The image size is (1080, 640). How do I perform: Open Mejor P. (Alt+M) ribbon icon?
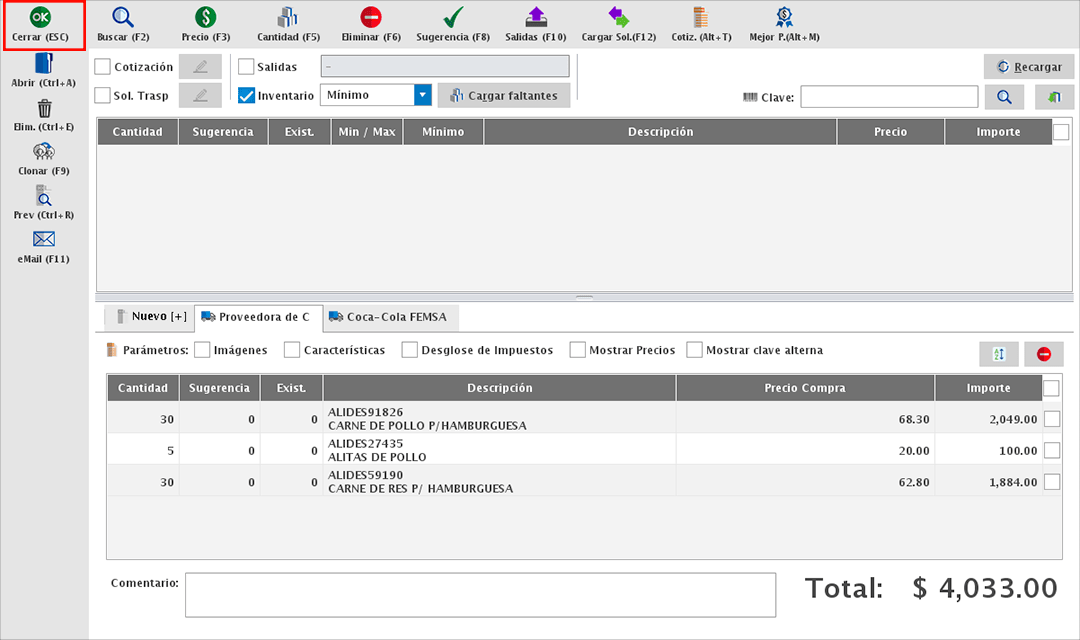click(x=784, y=18)
